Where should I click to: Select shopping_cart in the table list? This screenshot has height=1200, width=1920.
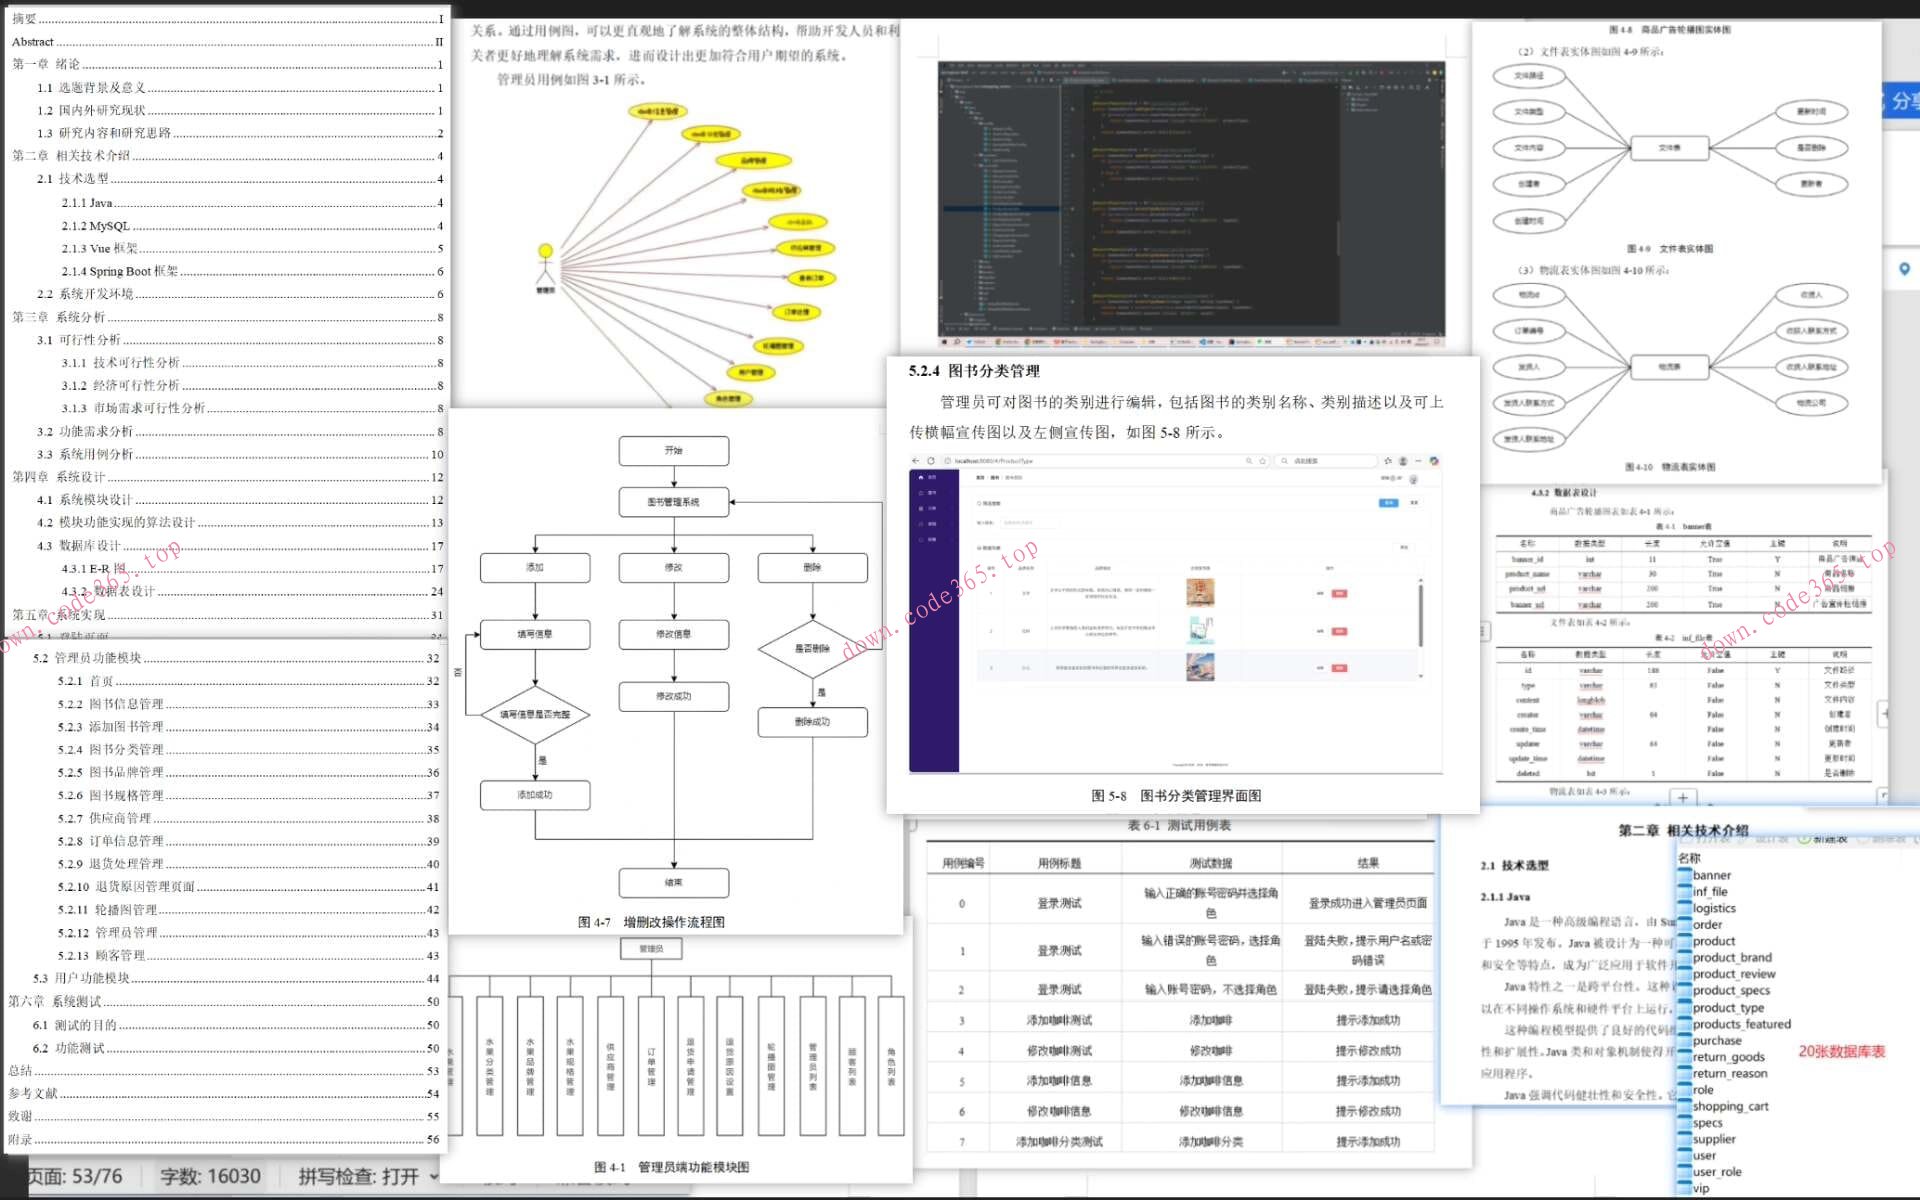(1730, 1106)
